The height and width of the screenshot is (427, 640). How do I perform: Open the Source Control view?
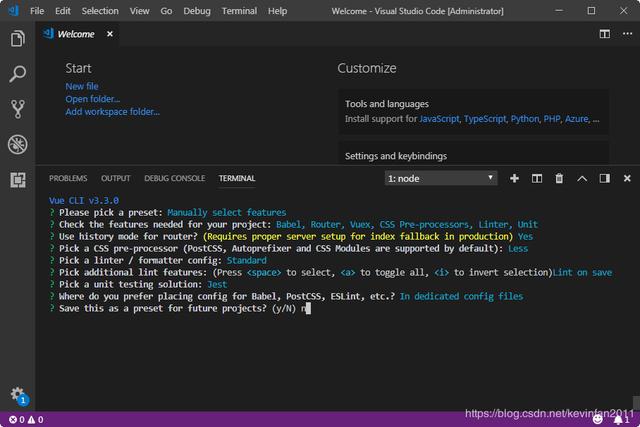tap(18, 109)
